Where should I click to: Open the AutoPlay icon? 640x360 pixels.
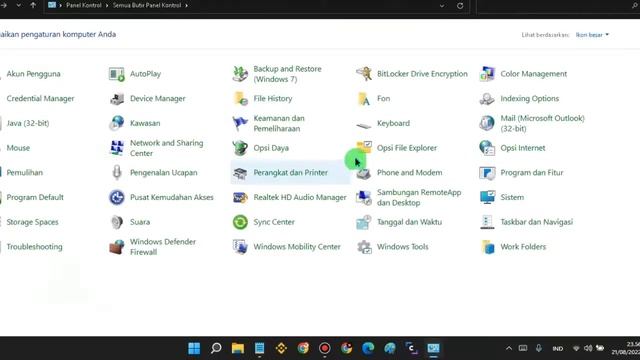point(117,74)
